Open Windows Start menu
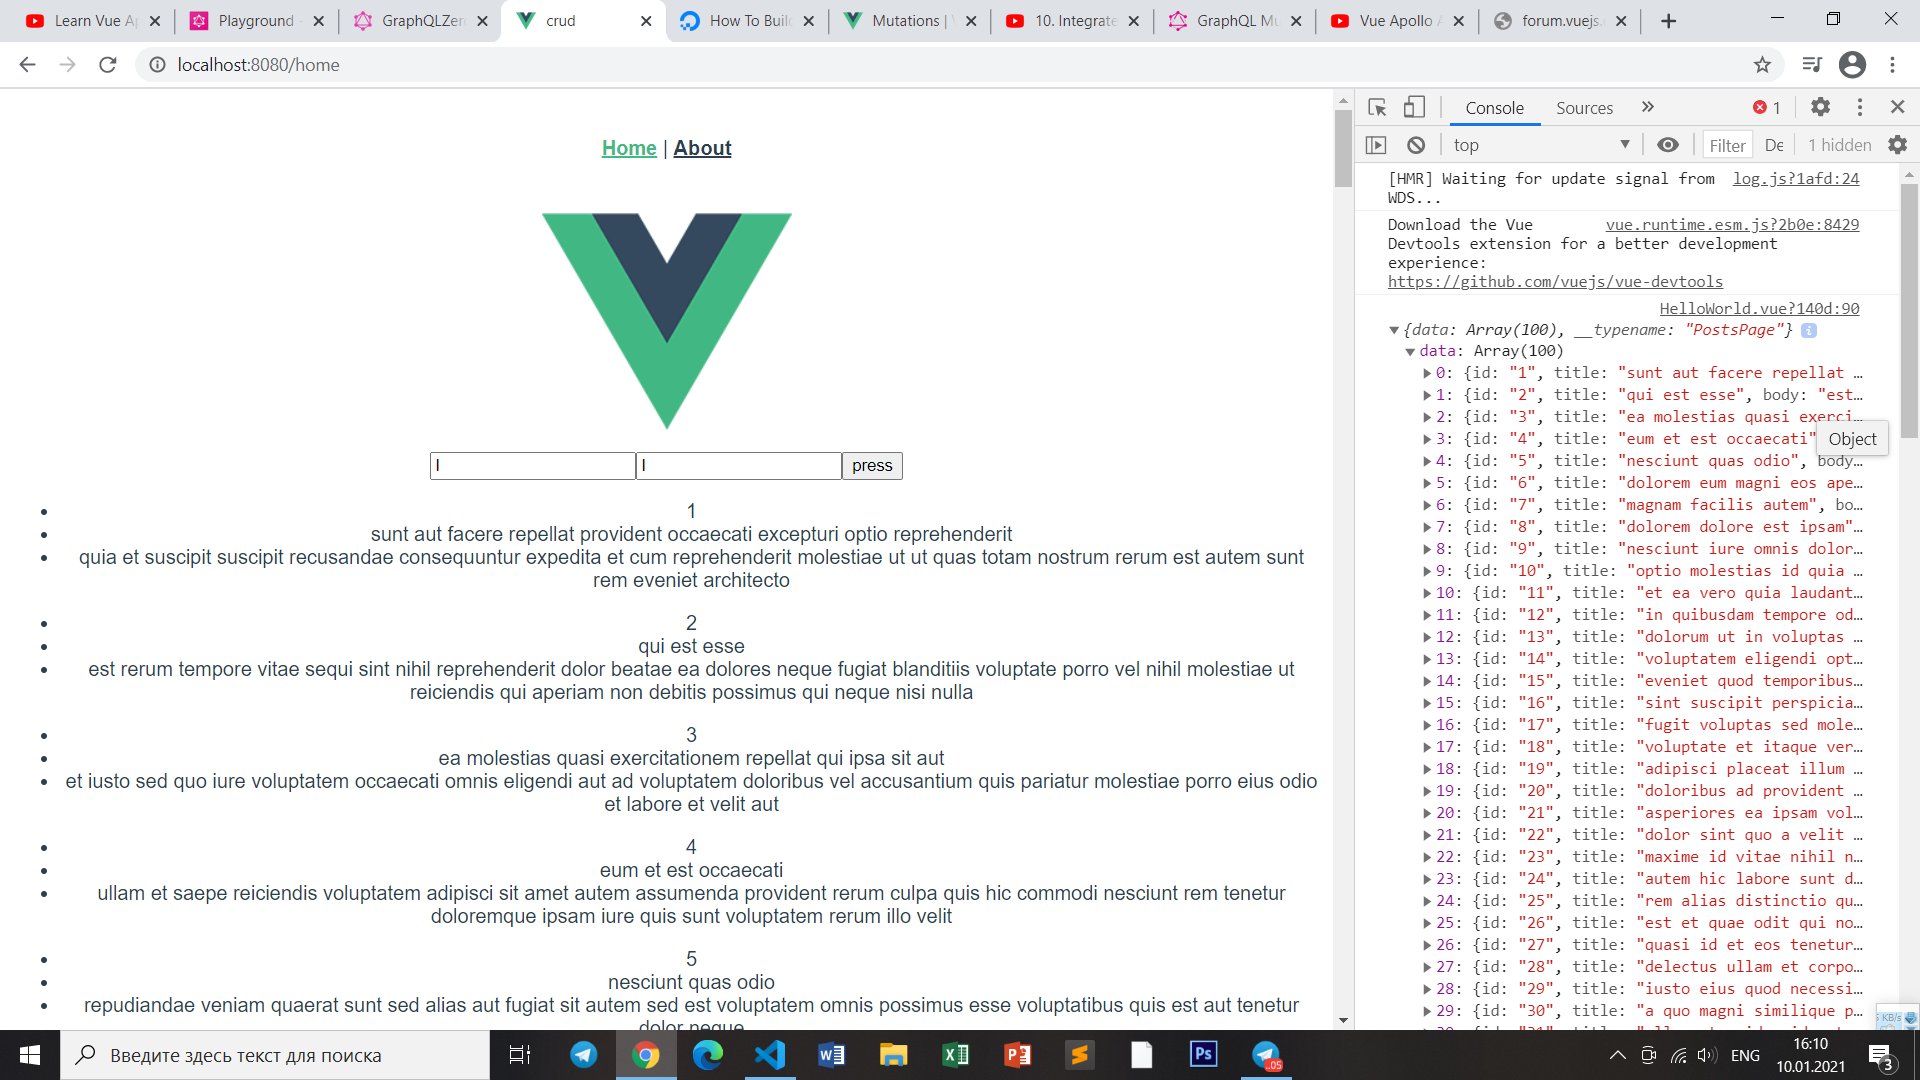This screenshot has width=1920, height=1080. pyautogui.click(x=30, y=1055)
